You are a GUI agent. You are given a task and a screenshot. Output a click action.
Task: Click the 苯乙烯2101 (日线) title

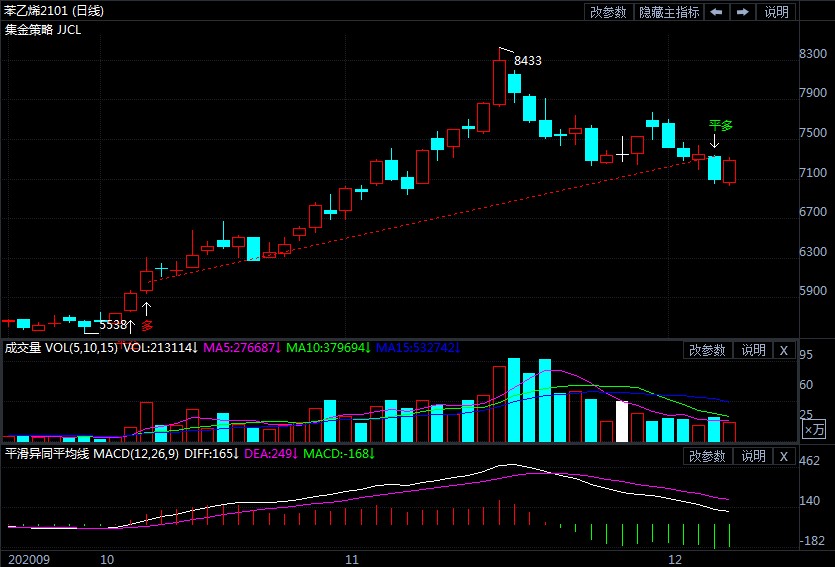(x=54, y=11)
